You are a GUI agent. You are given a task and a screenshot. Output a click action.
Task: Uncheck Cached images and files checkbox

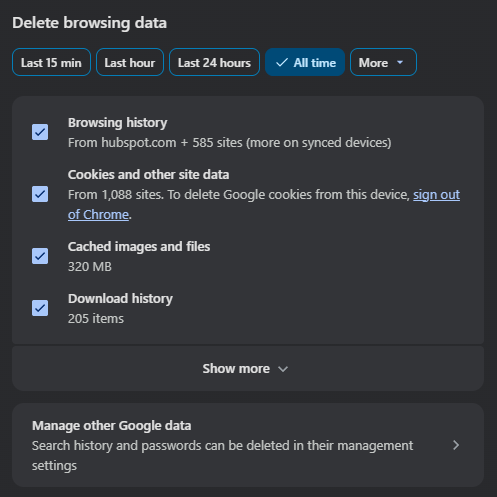click(x=40, y=256)
